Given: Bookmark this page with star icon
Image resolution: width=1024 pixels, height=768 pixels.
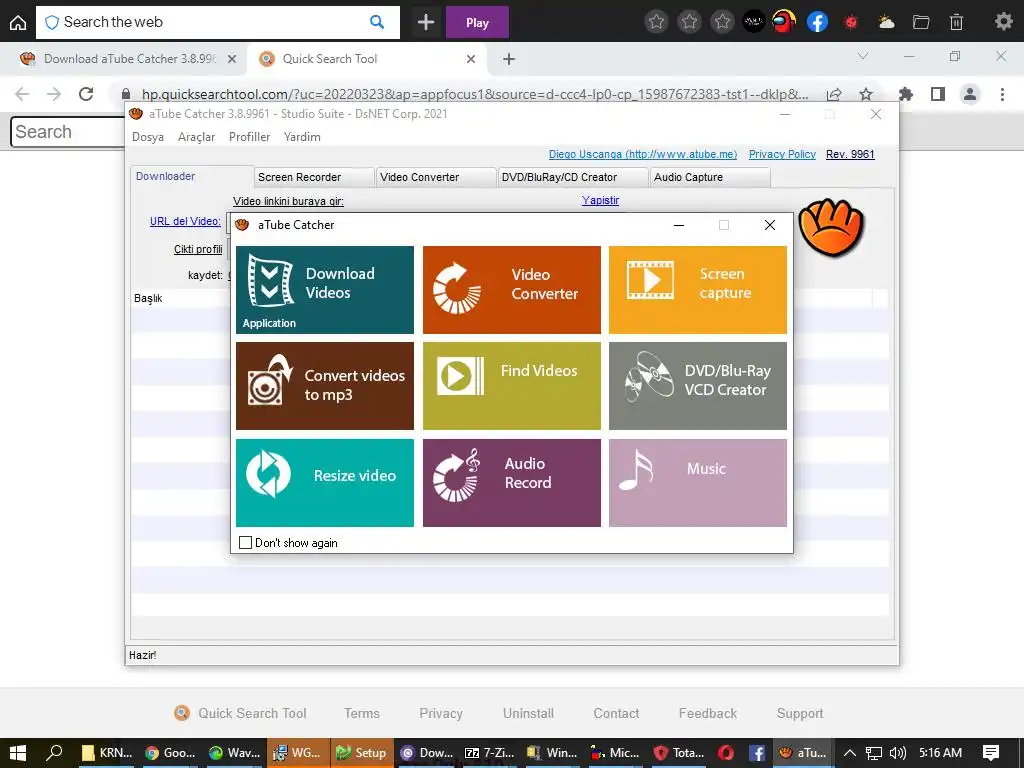Looking at the screenshot, I should click(866, 94).
